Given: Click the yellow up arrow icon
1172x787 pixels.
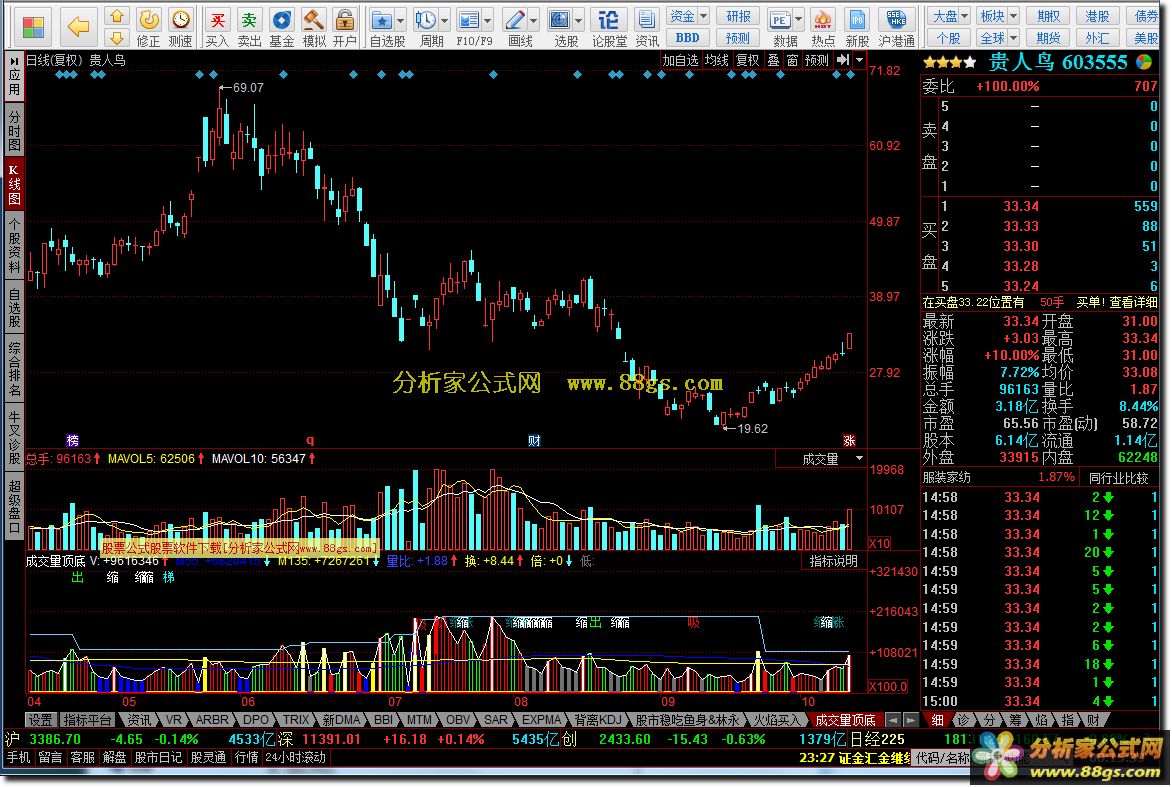Looking at the screenshot, I should [117, 16].
